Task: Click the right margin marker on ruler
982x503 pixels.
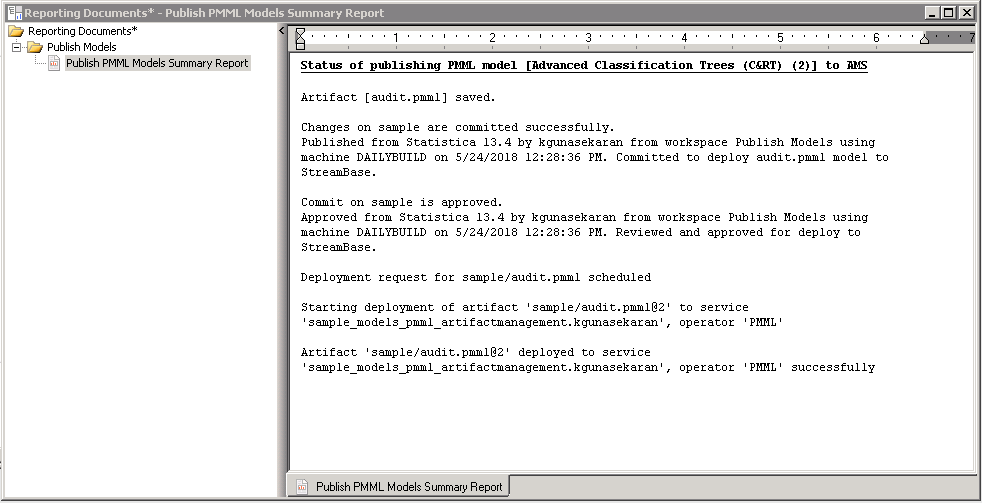Action: 924,39
